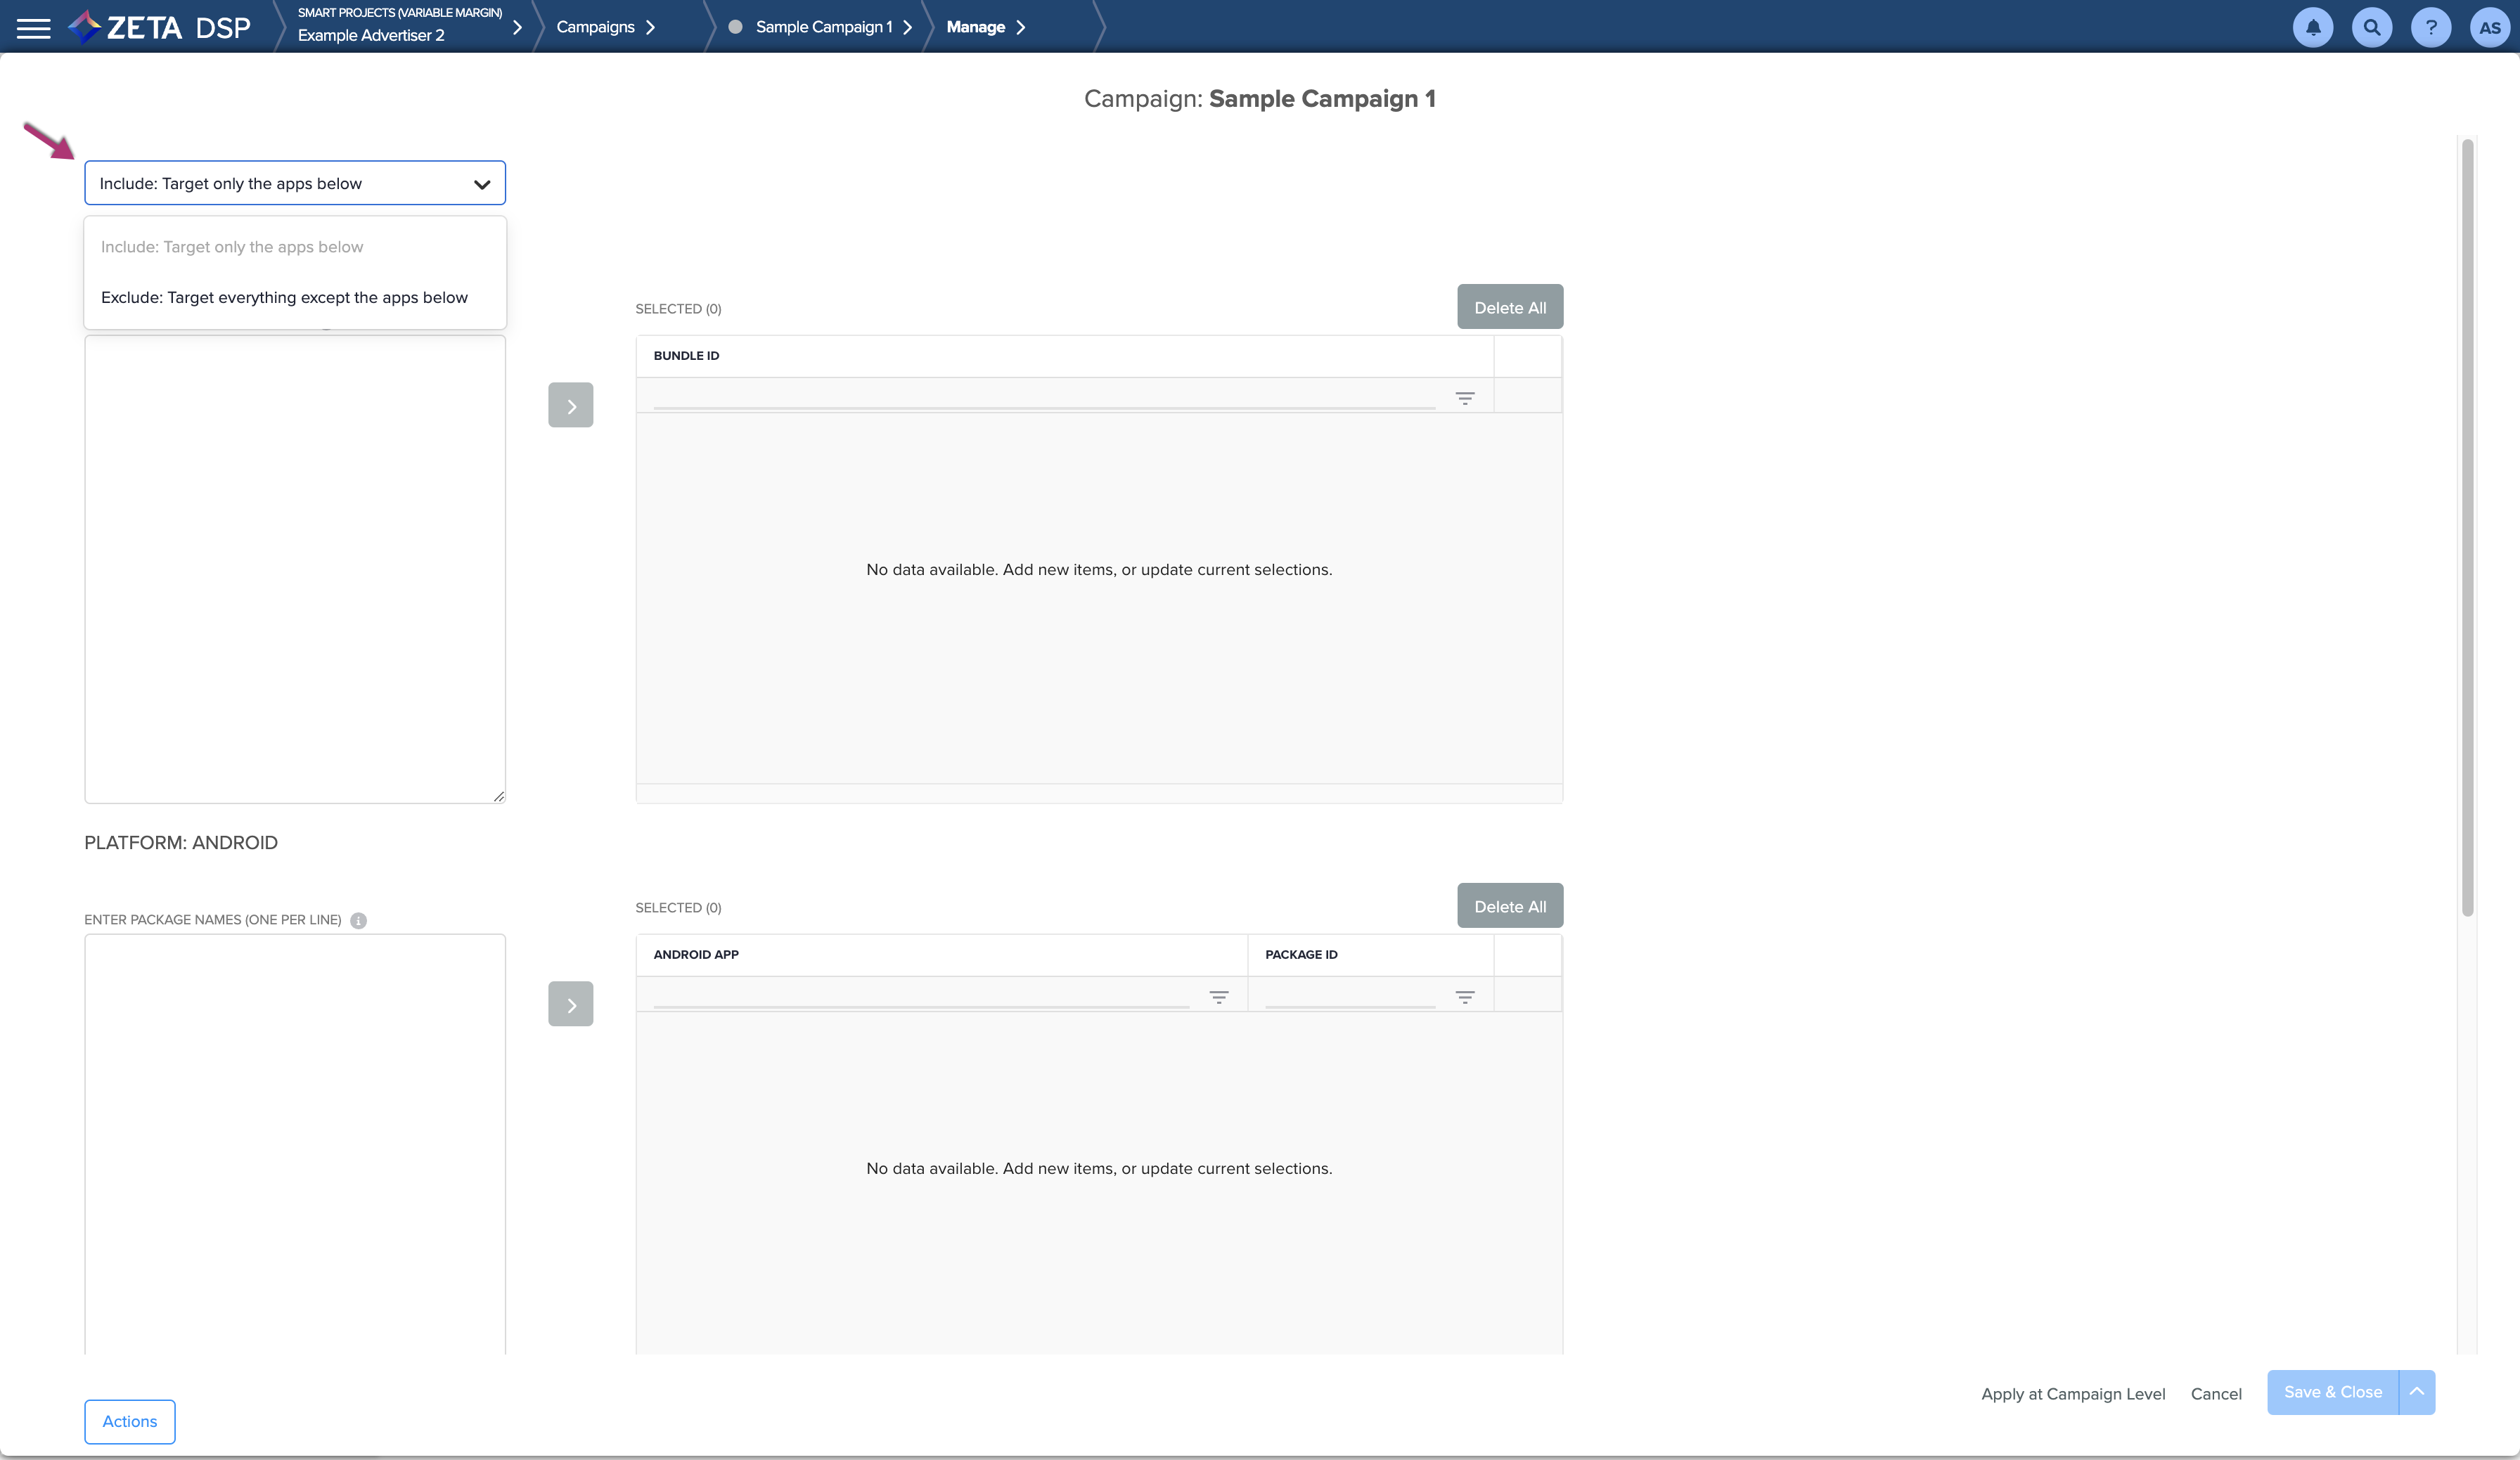Open the Campaigns breadcrumb

tap(595, 27)
